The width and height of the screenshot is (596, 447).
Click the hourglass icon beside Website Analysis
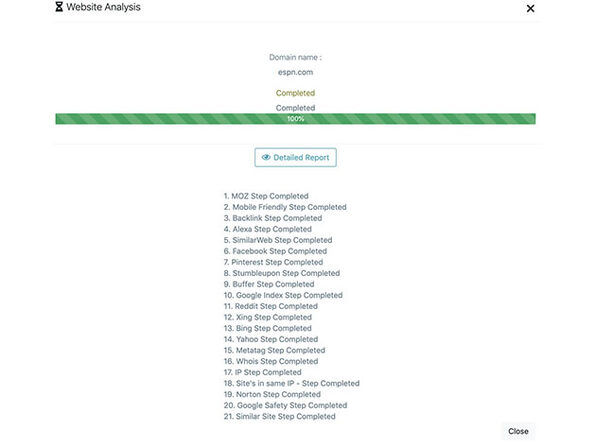pos(59,7)
